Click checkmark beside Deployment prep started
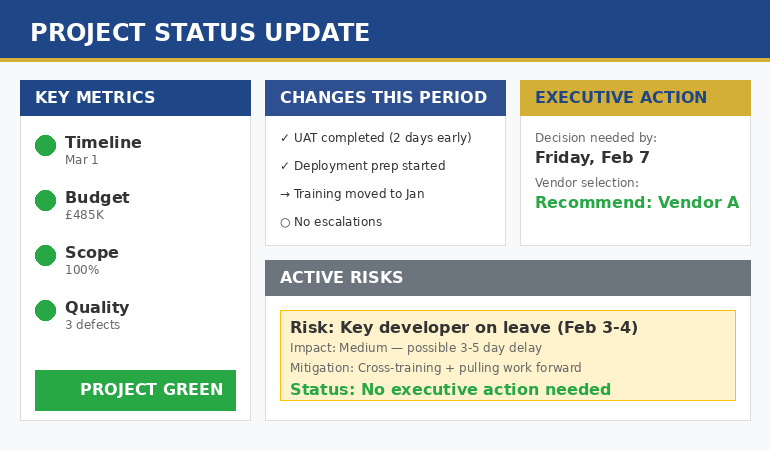This screenshot has height=450, width=770. (x=285, y=166)
